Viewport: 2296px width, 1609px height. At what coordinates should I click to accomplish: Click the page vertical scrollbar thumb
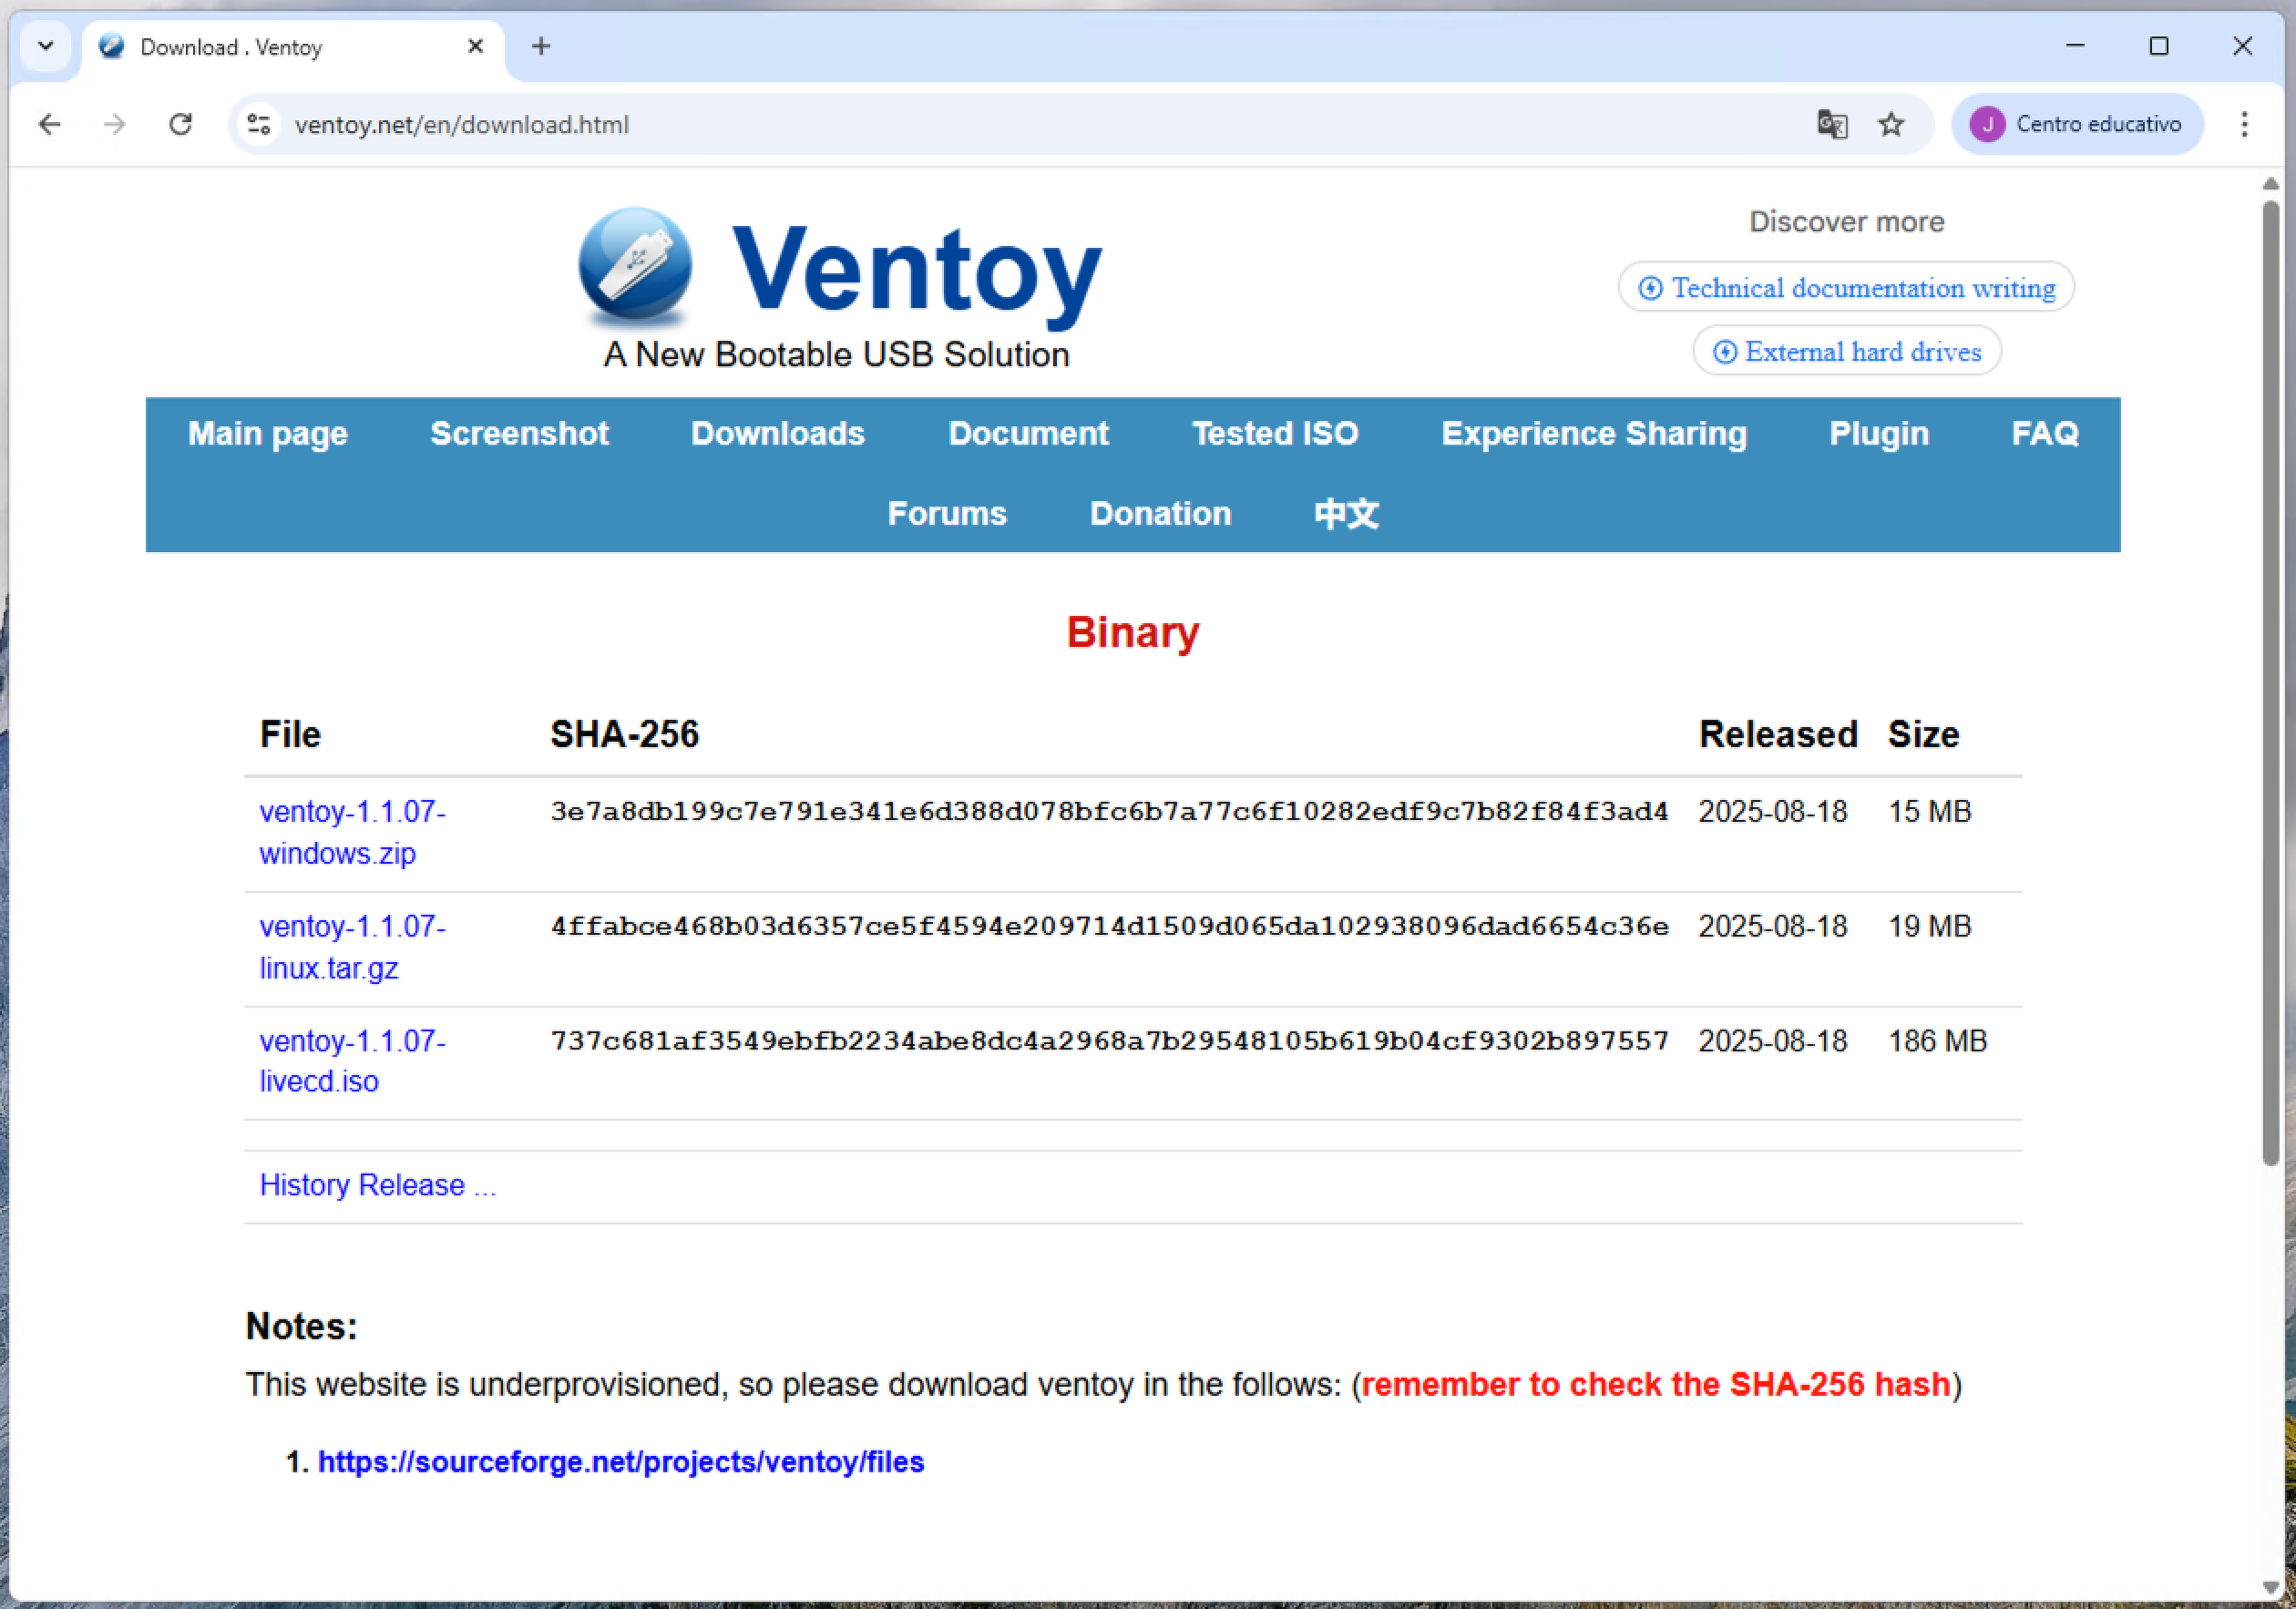point(2270,683)
